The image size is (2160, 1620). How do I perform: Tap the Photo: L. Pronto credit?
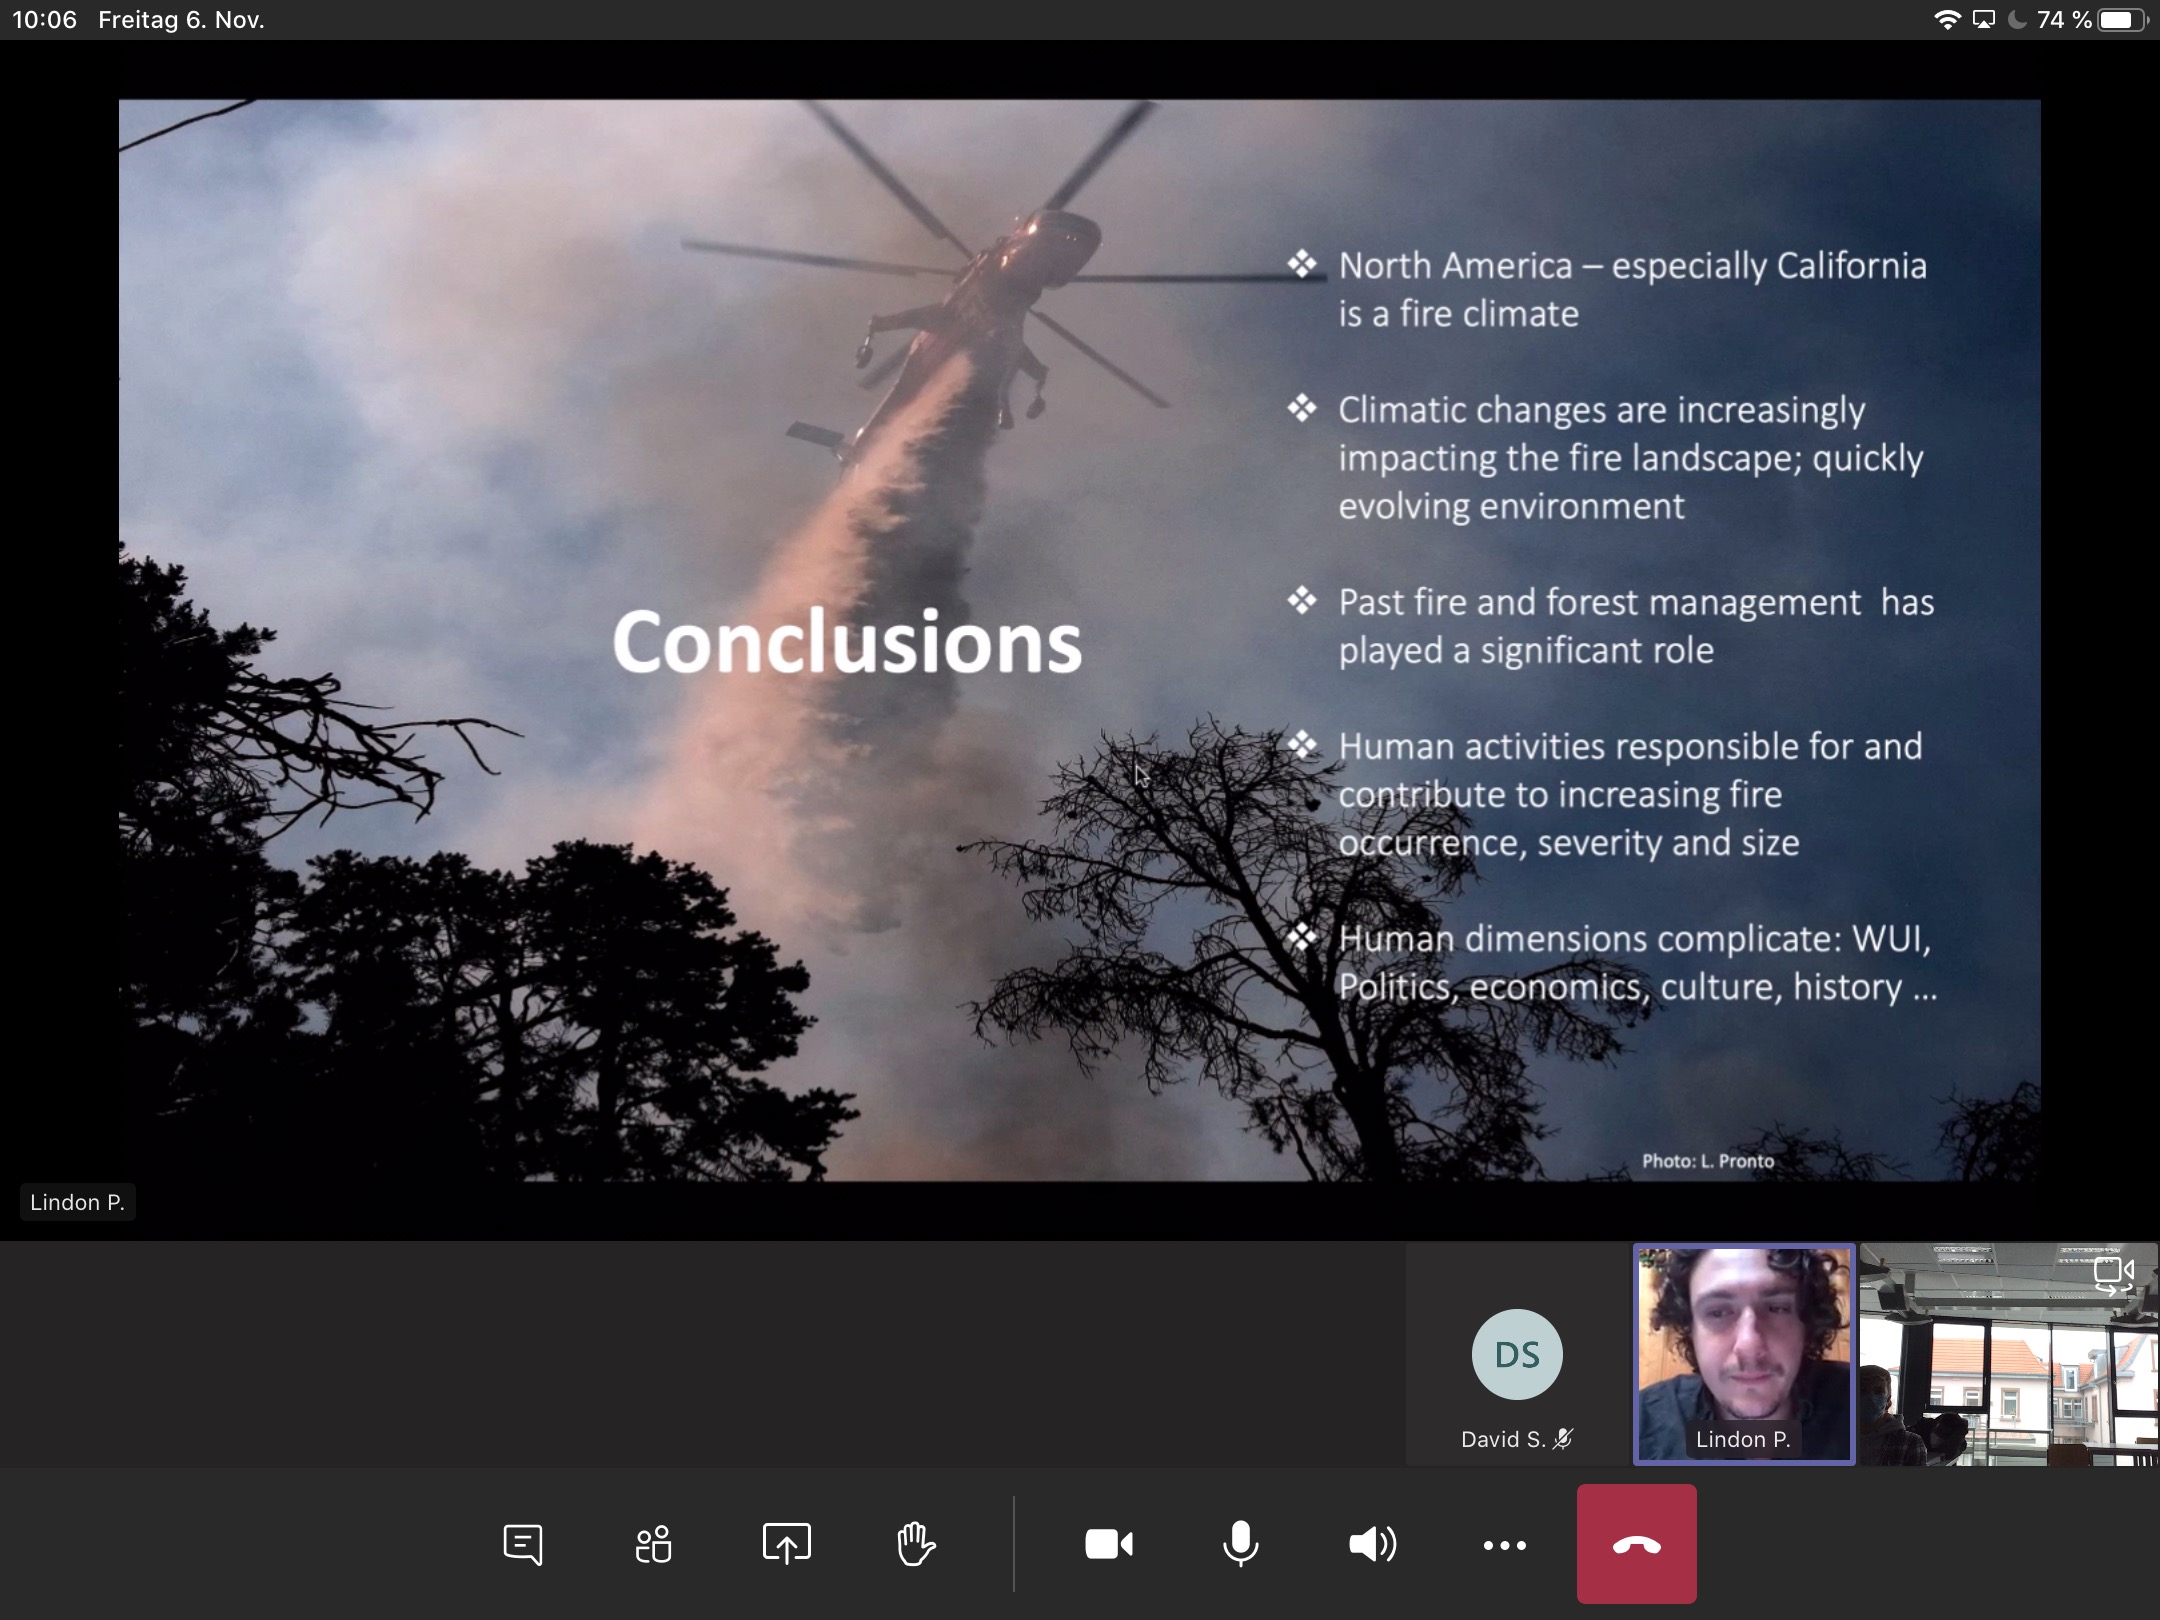(1708, 1161)
